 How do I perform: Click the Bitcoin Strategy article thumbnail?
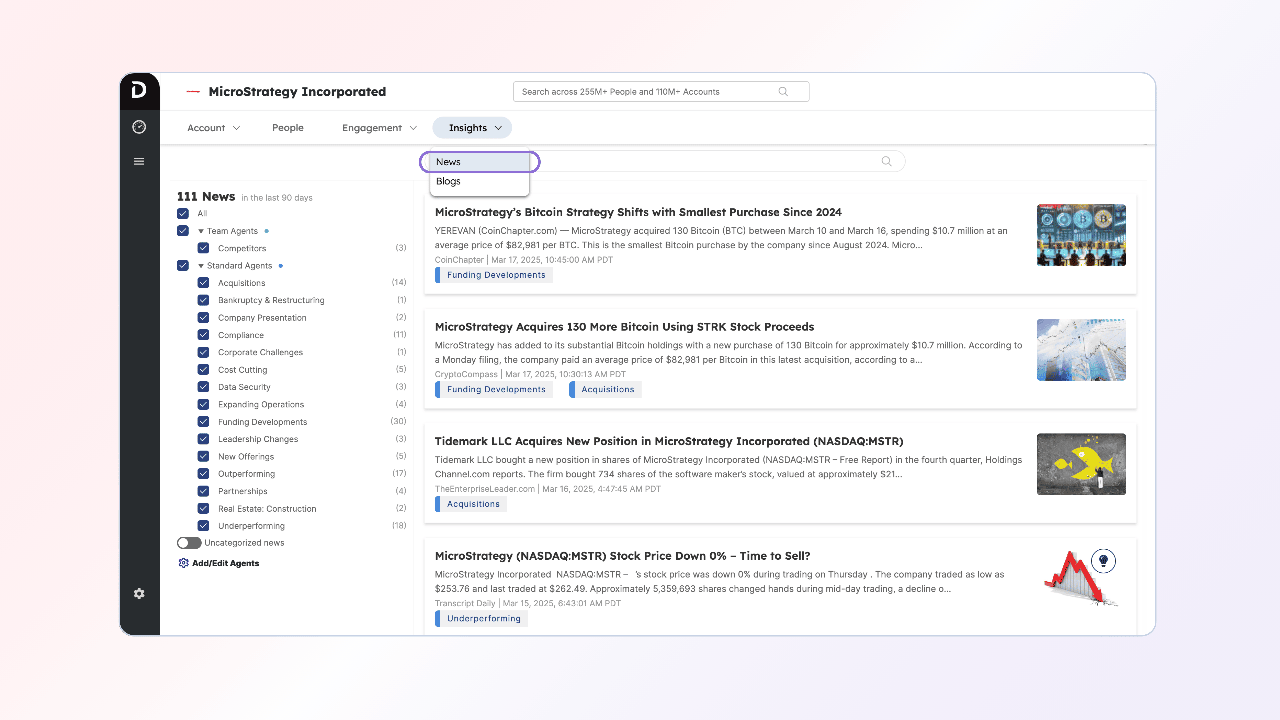[x=1081, y=235]
